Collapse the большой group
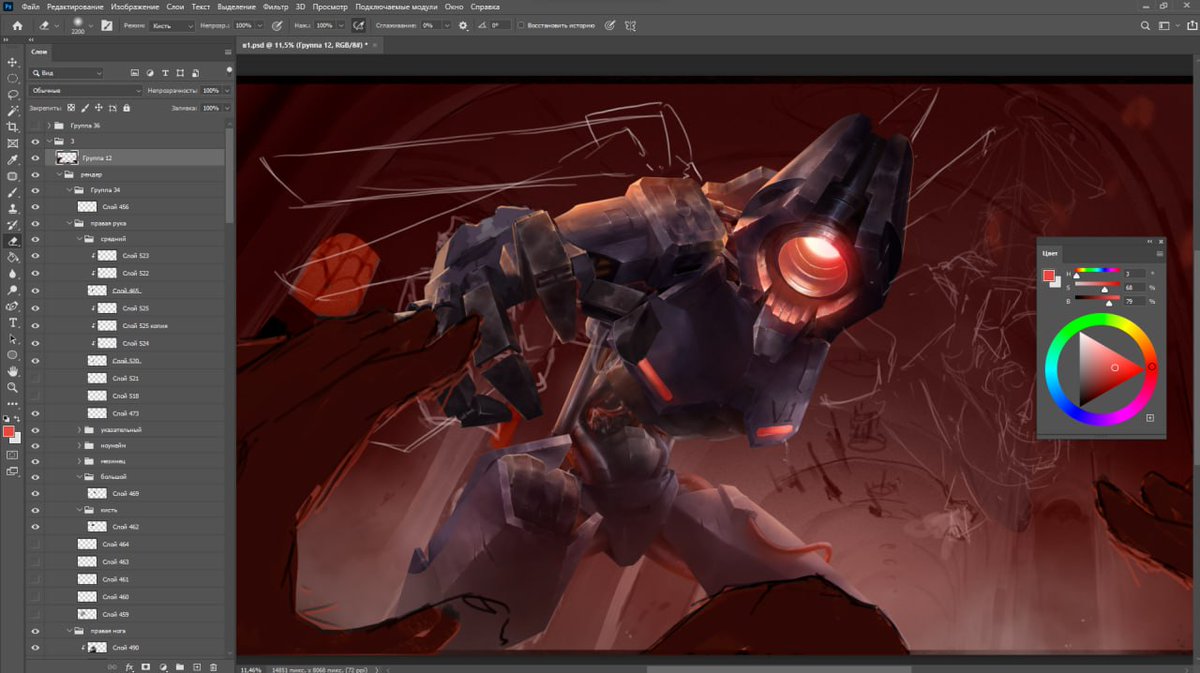The width and height of the screenshot is (1200, 673). pos(78,477)
